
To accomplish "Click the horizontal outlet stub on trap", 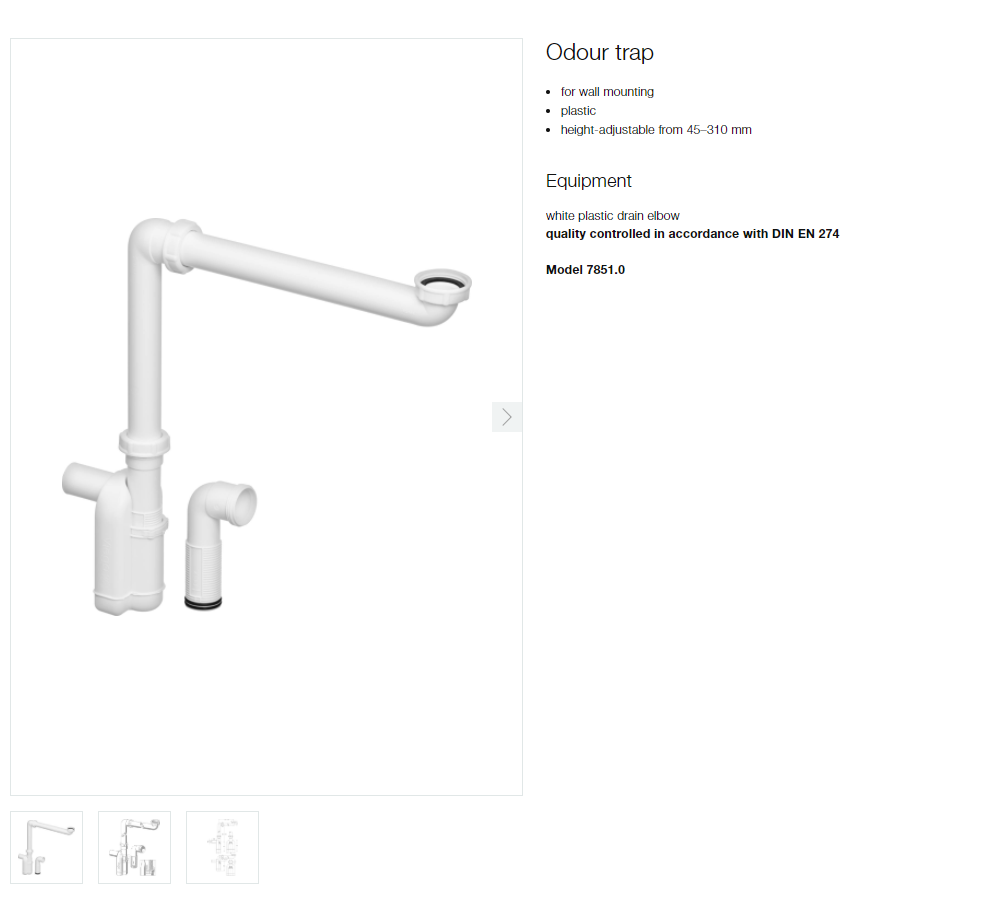I will coord(81,480).
